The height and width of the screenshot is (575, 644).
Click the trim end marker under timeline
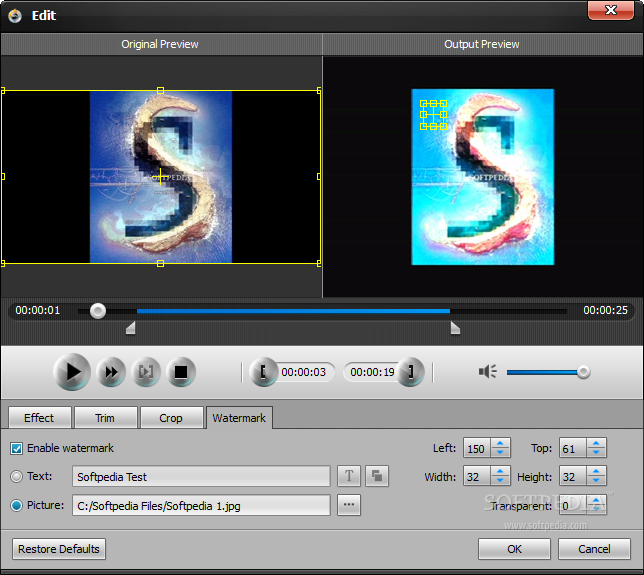click(455, 328)
